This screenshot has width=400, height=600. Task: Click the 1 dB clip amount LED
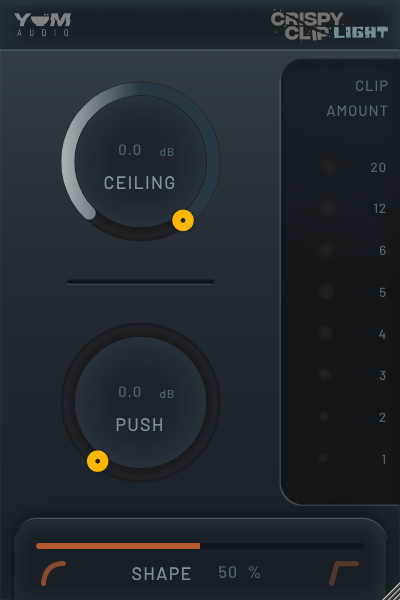pyautogui.click(x=323, y=458)
